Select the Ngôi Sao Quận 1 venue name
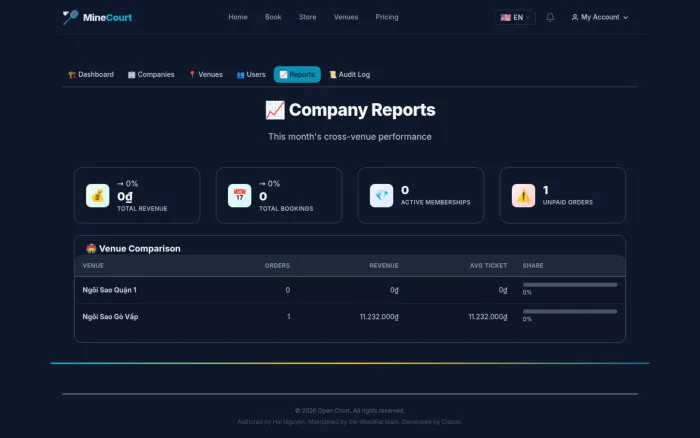This screenshot has height=438, width=700. pos(109,290)
